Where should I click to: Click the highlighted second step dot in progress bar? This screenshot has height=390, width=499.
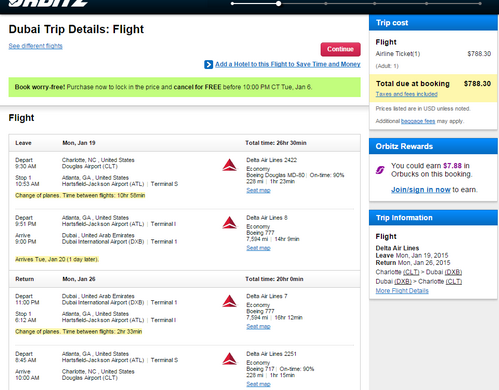[x=278, y=4]
